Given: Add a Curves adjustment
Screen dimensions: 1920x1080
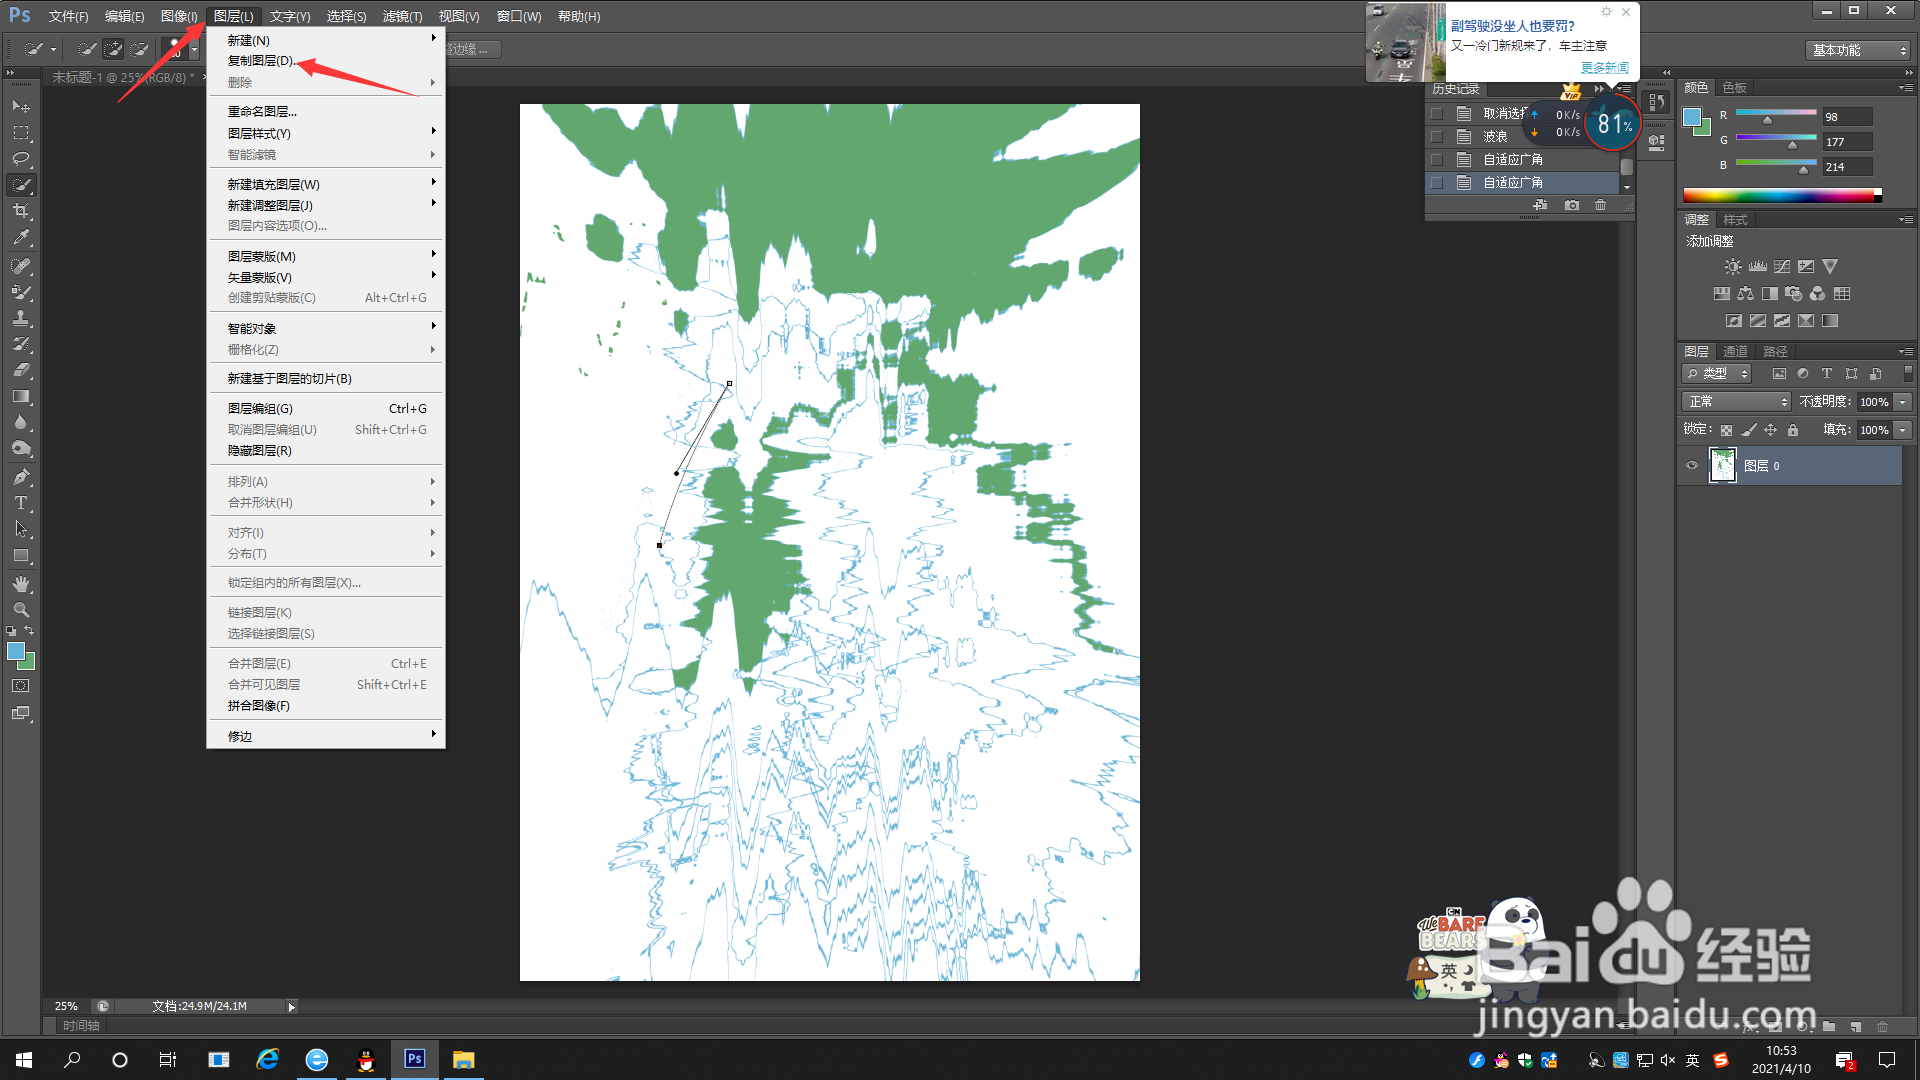Looking at the screenshot, I should coord(1782,267).
